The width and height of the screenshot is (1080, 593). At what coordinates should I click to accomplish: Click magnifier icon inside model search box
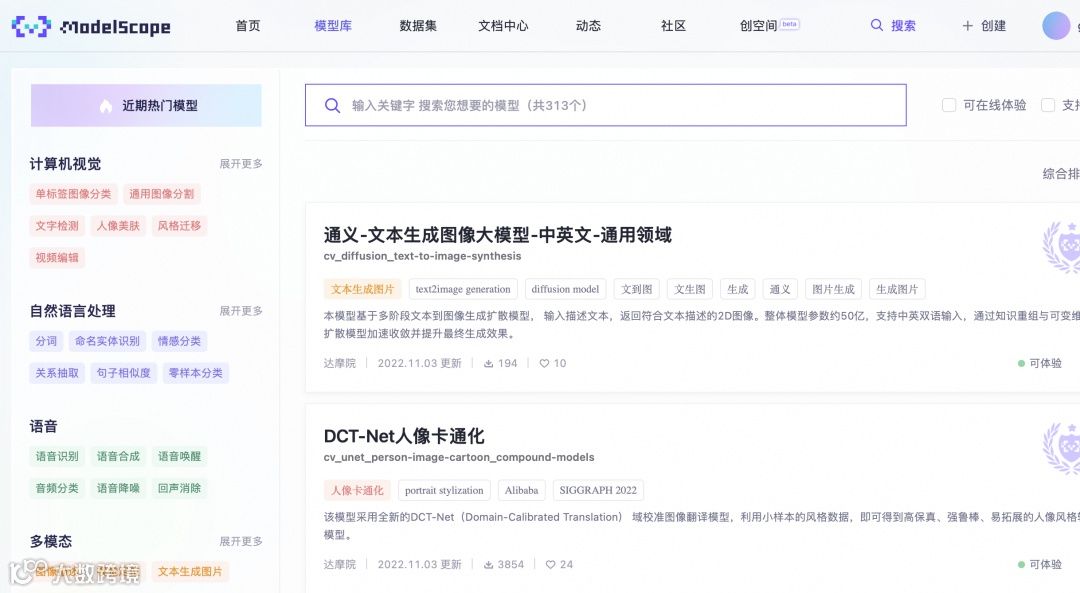point(332,105)
